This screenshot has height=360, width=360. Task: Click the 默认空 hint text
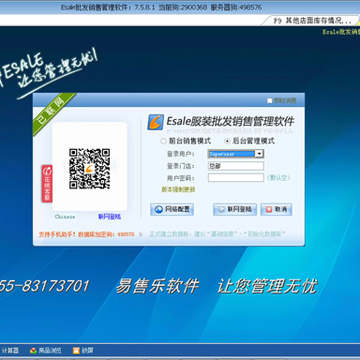(278, 178)
